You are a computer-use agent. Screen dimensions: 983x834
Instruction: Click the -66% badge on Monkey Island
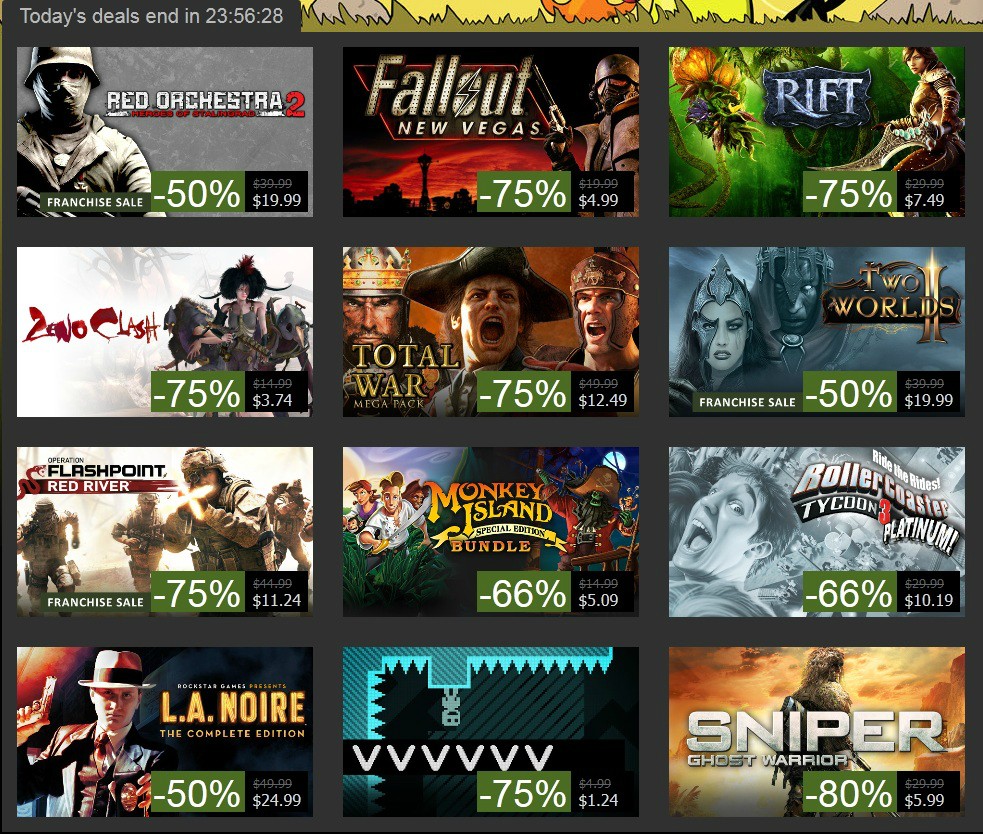click(x=523, y=592)
